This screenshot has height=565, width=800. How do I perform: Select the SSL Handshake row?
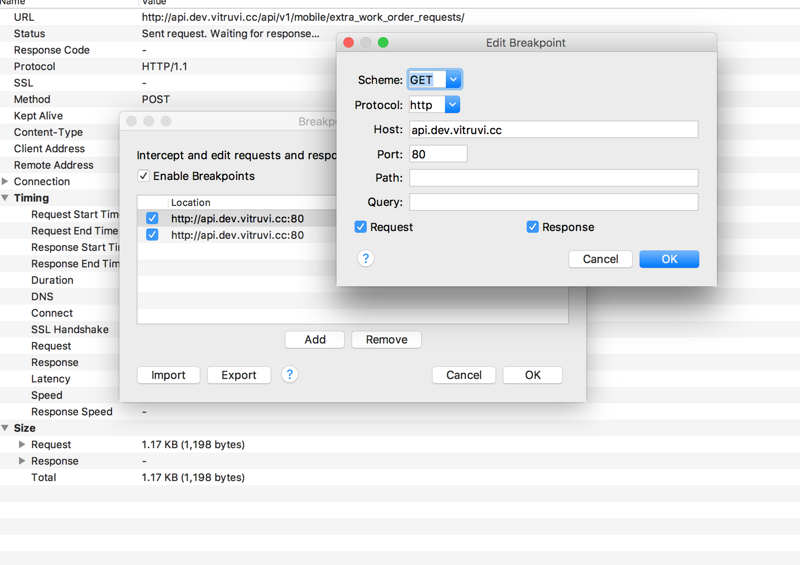point(69,329)
